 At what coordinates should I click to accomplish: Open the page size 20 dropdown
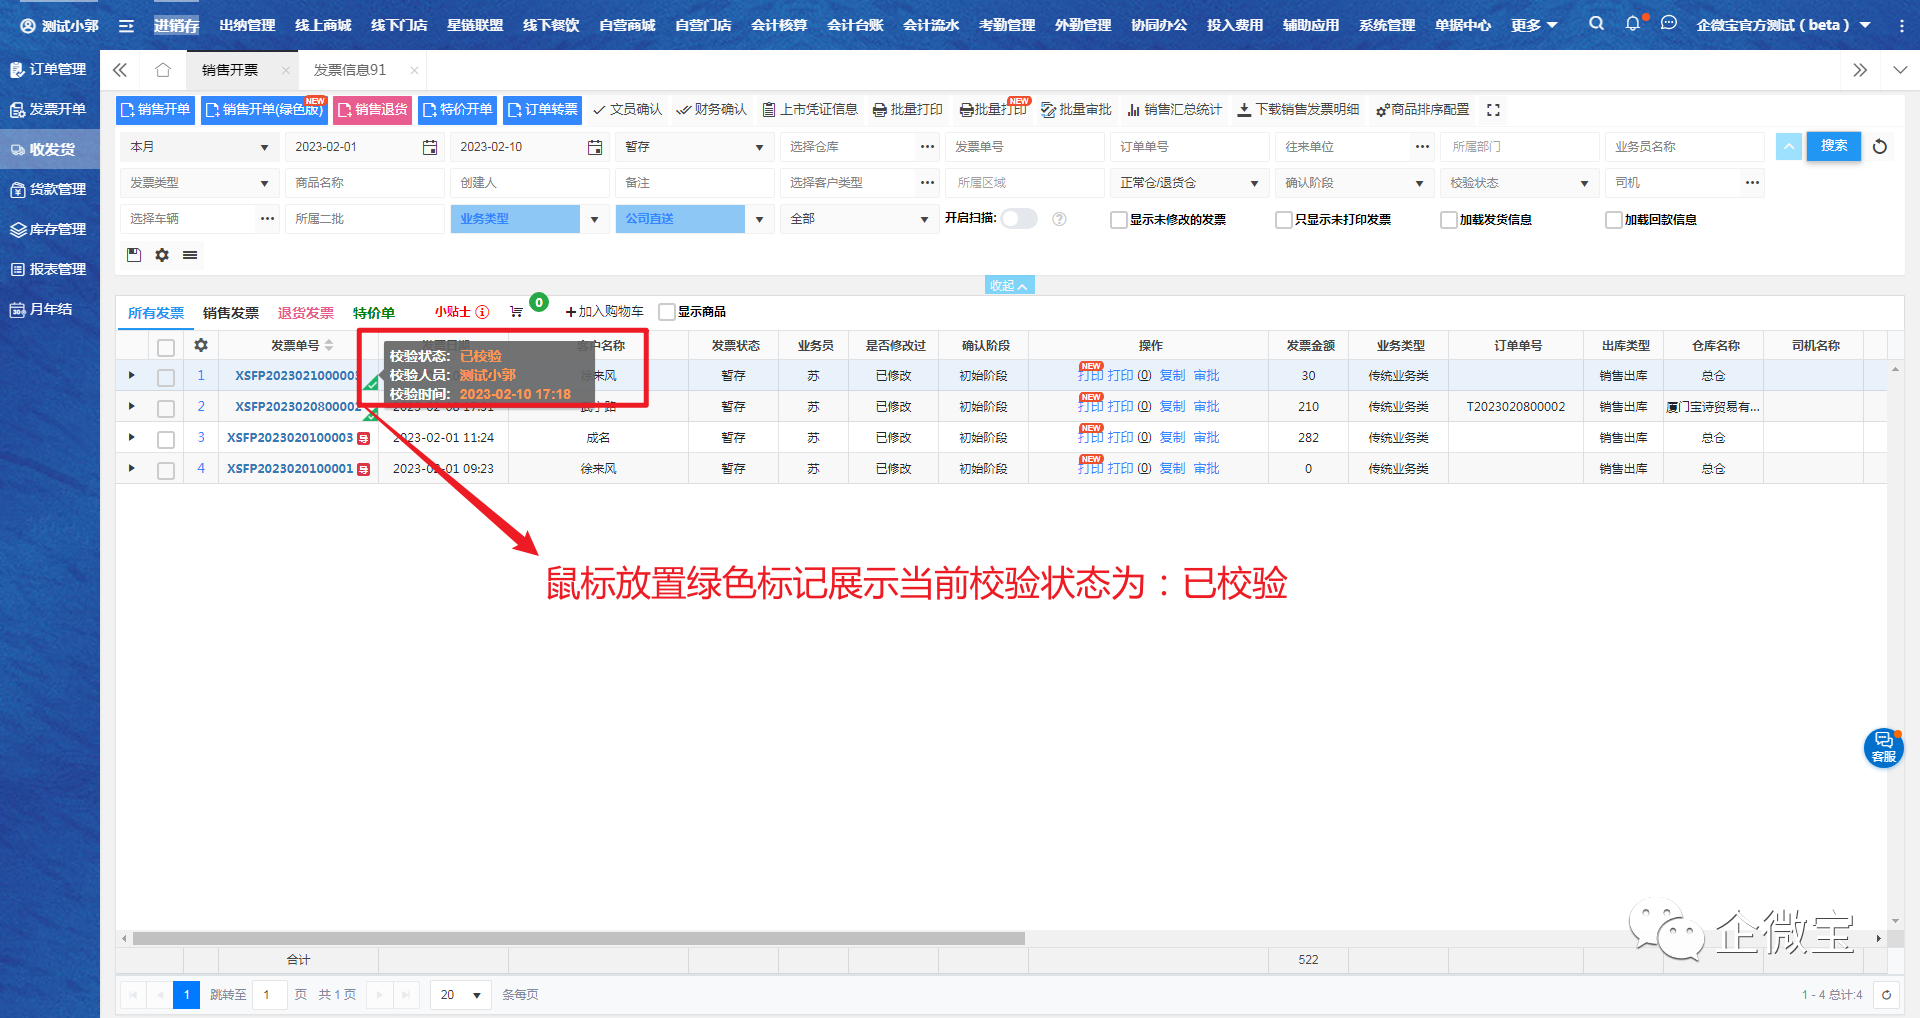pyautogui.click(x=461, y=995)
